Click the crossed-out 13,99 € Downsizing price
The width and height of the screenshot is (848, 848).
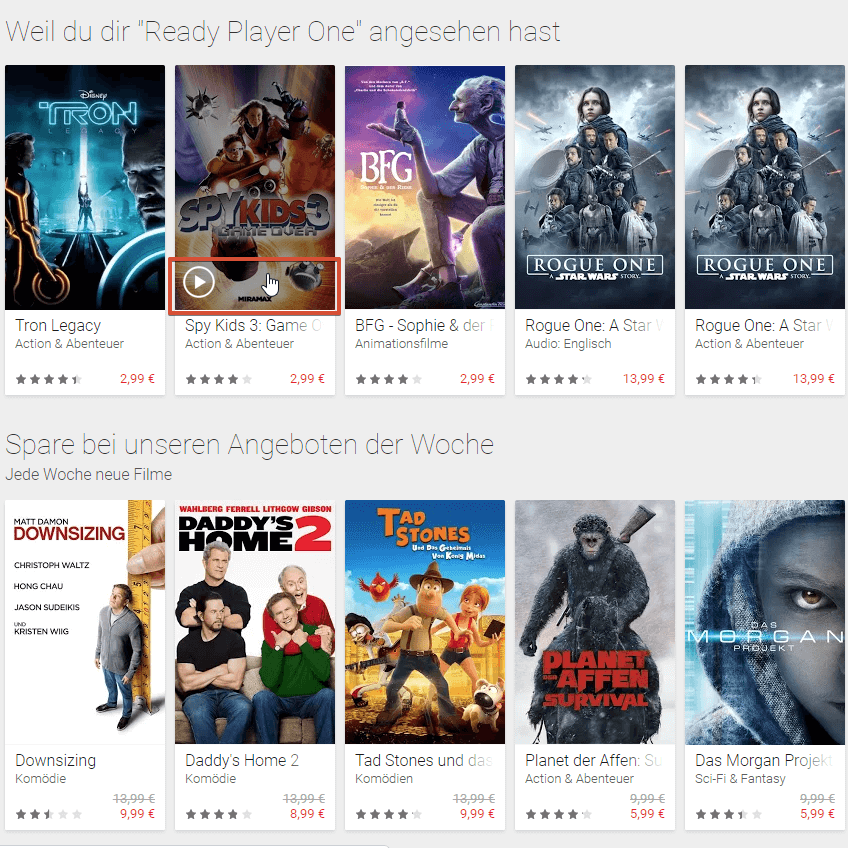(x=134, y=798)
